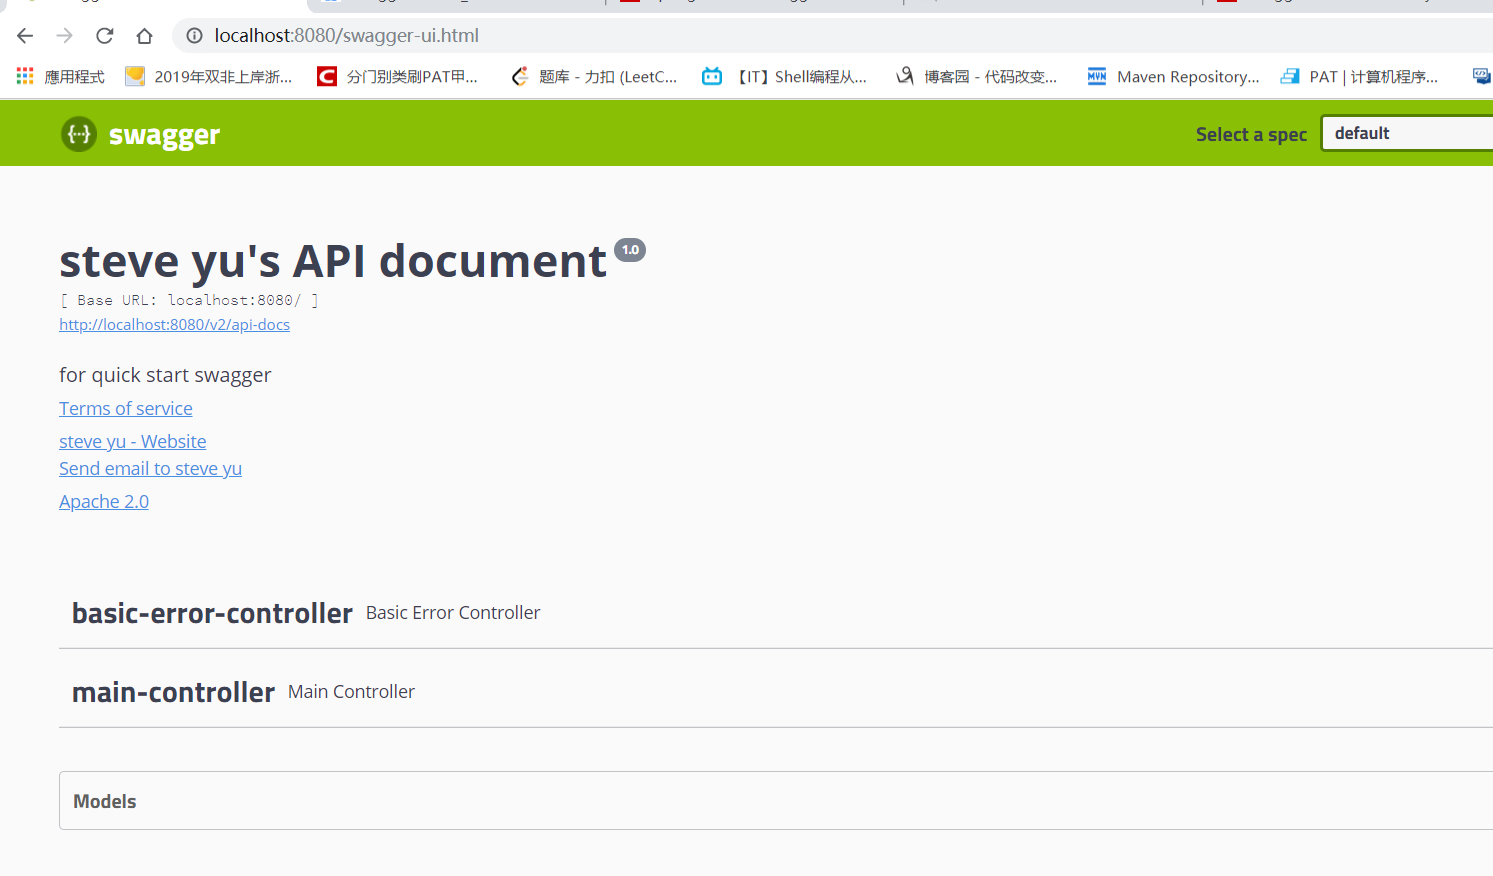Expand the Models section
Viewport: 1493px width, 876px height.
[x=105, y=801]
